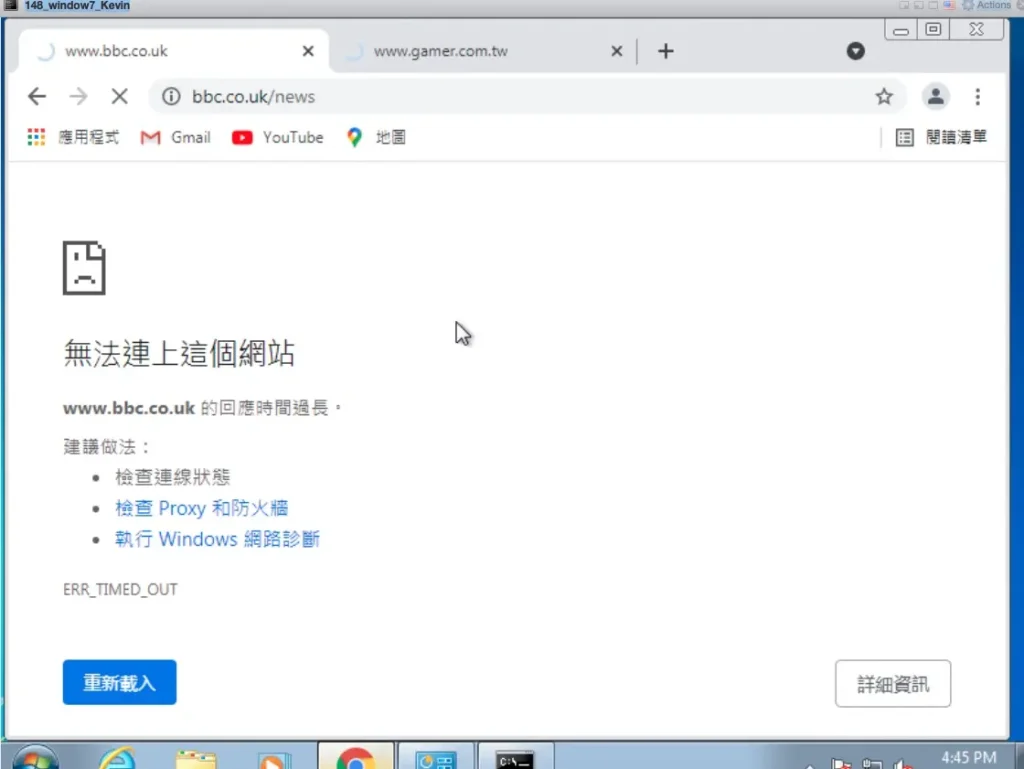
Task: Open Command Prompt from the taskbar
Action: coord(516,758)
